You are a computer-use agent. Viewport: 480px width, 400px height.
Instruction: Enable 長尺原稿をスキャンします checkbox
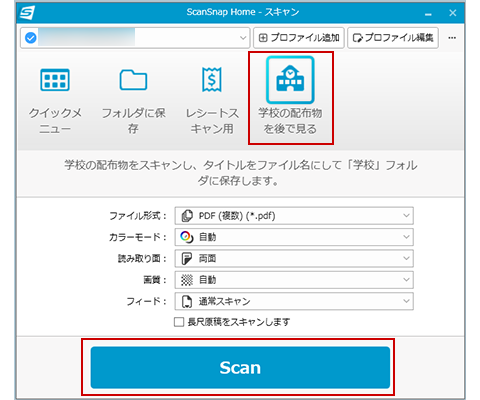click(x=179, y=322)
